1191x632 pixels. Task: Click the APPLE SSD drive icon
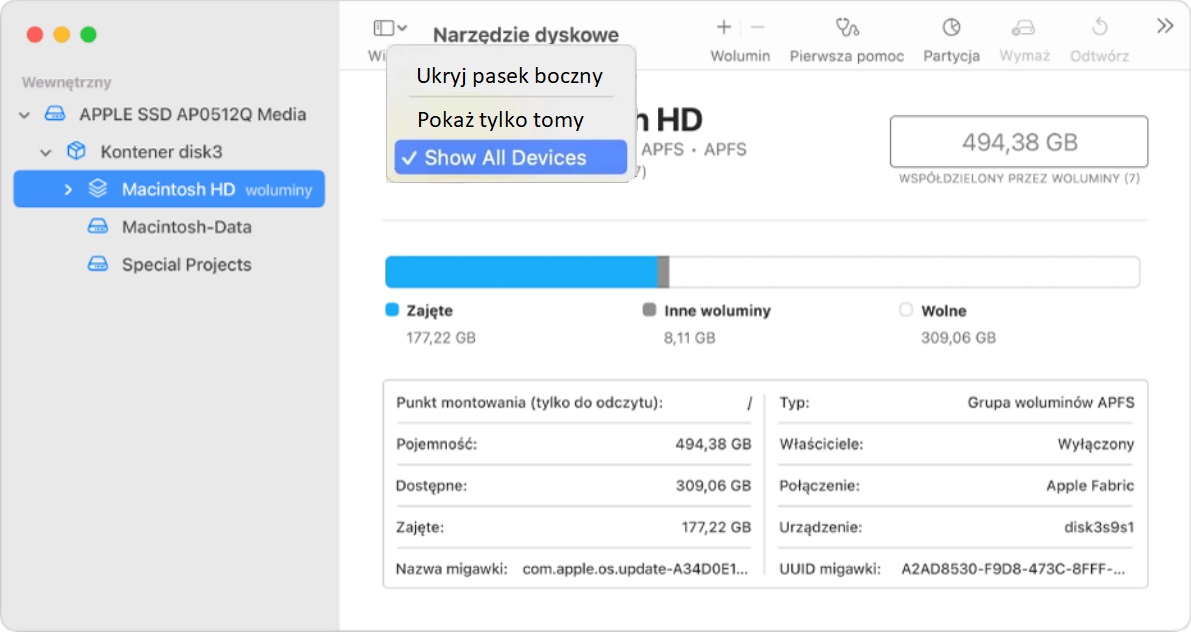55,114
